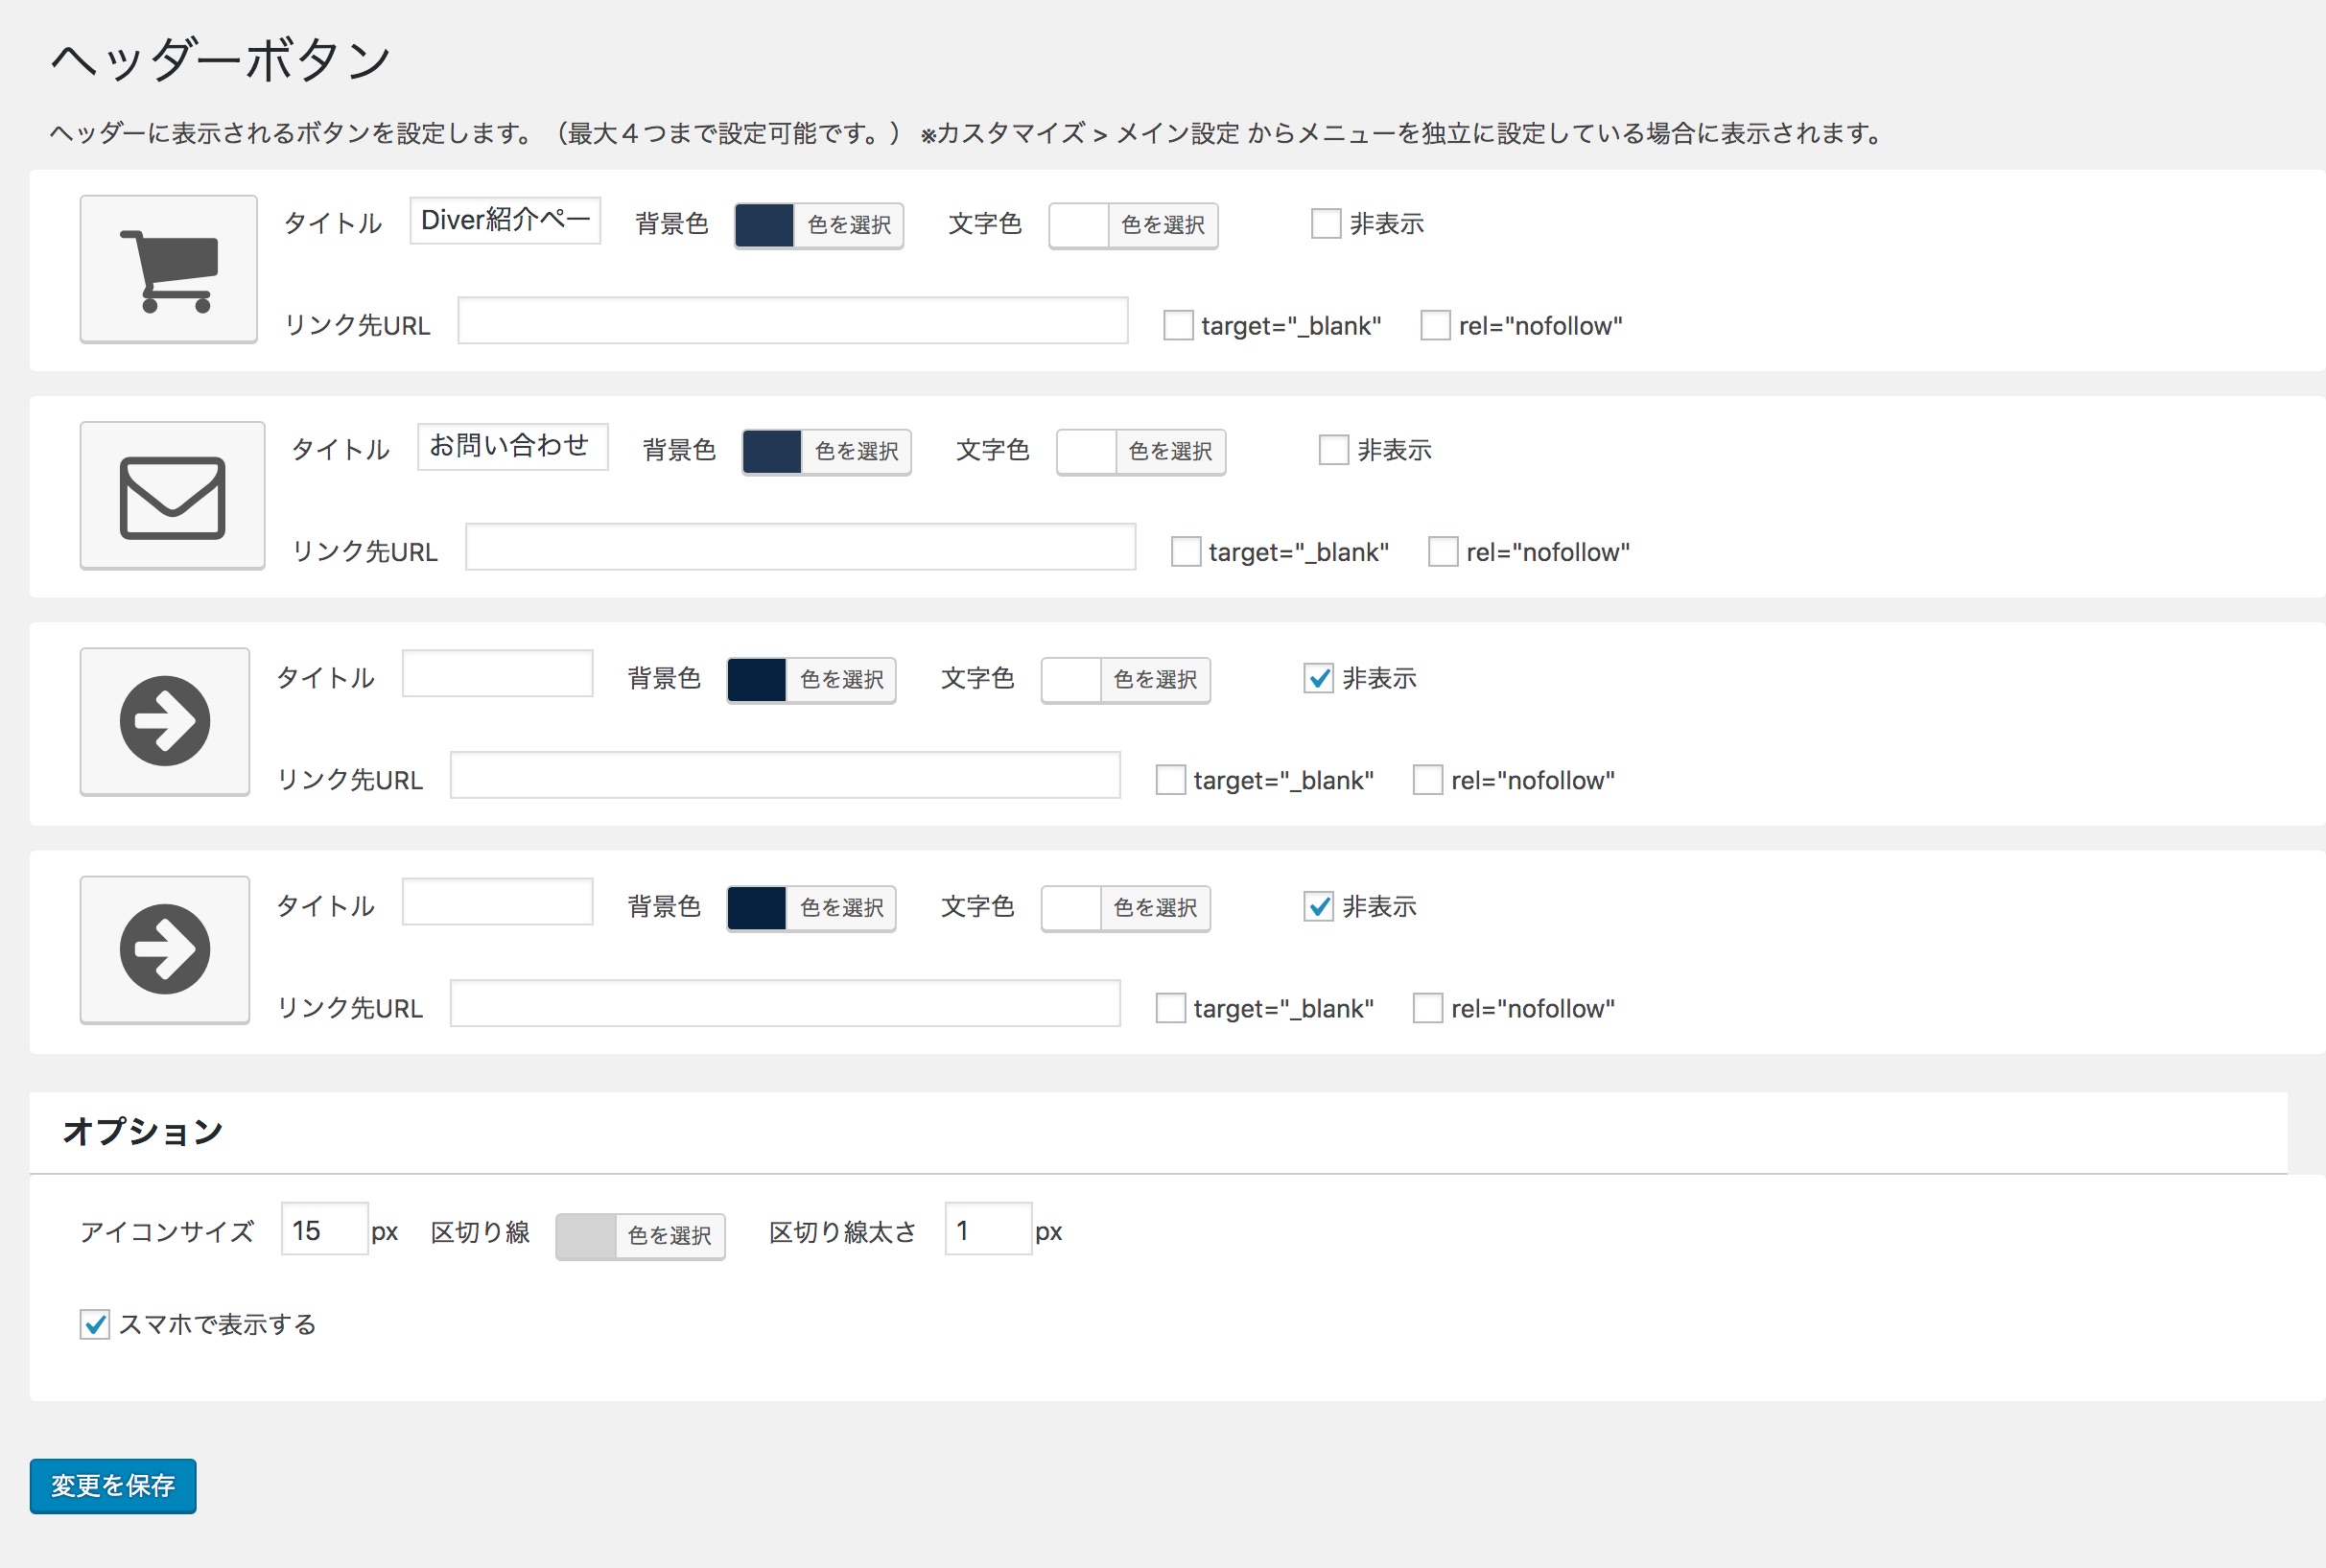Open 背景色 color picker for first button

click(x=848, y=225)
